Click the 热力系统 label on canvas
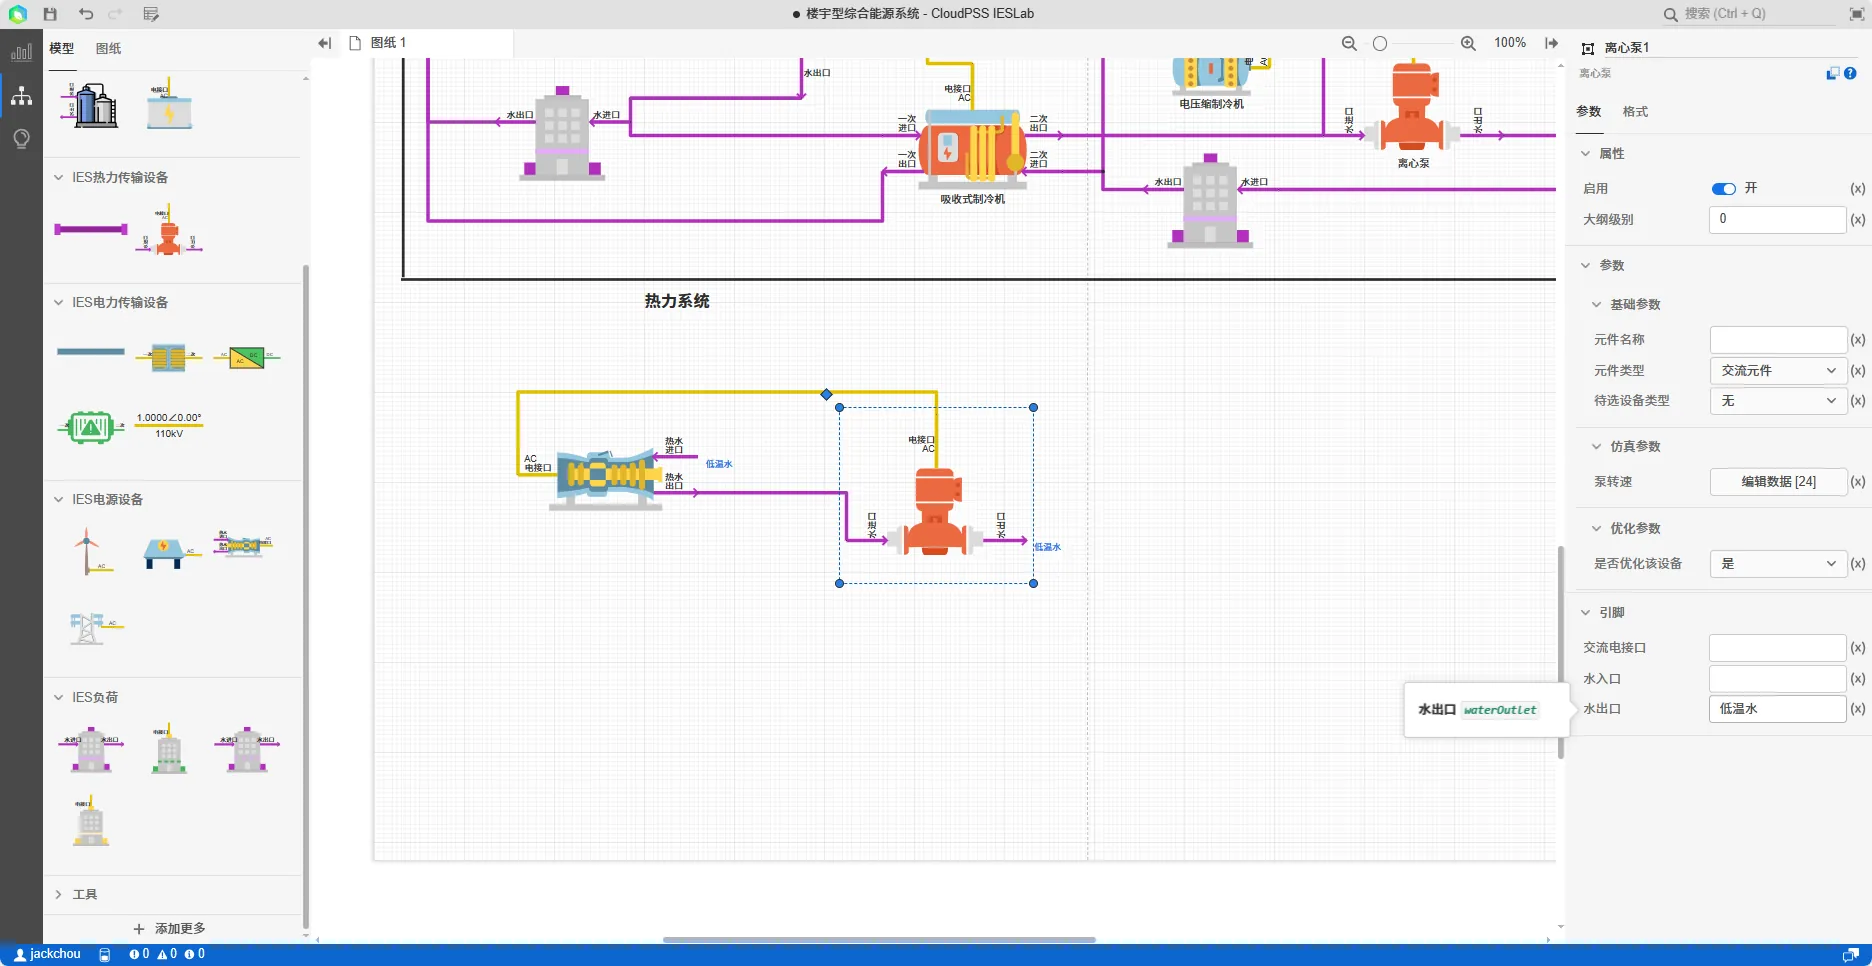Viewport: 1872px width, 966px height. (x=677, y=301)
